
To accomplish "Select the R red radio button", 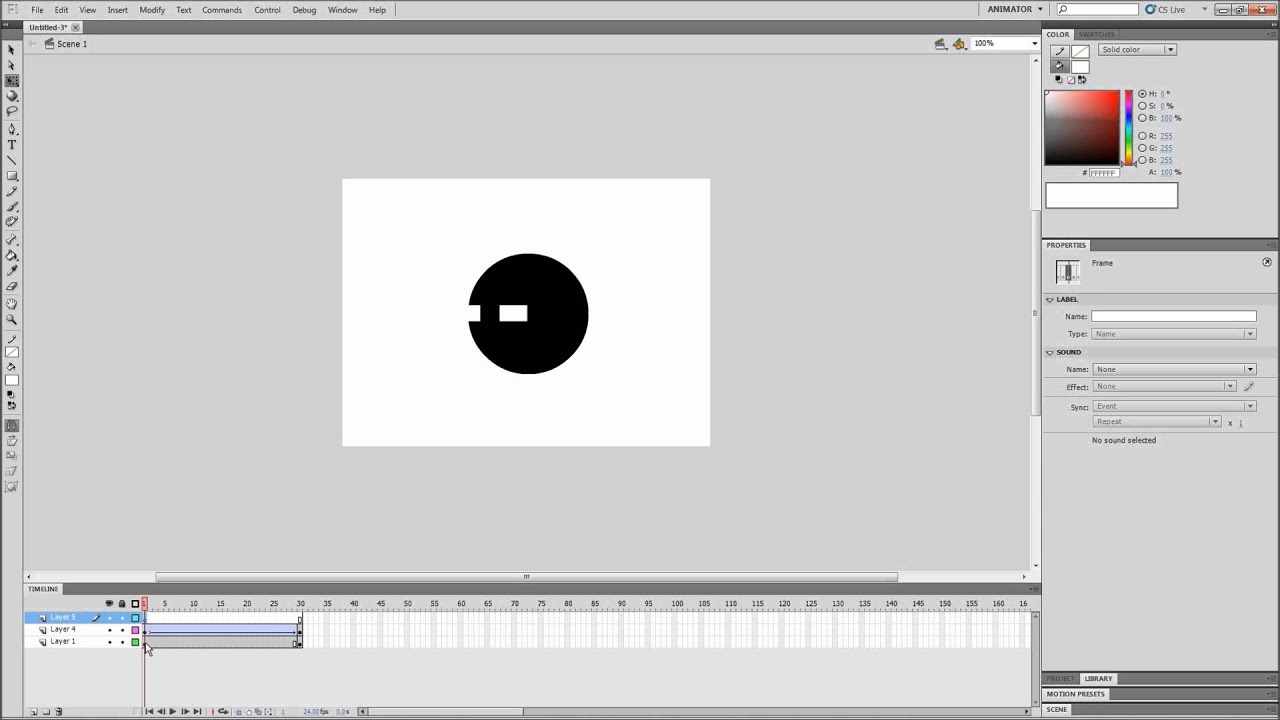I will pyautogui.click(x=1142, y=136).
